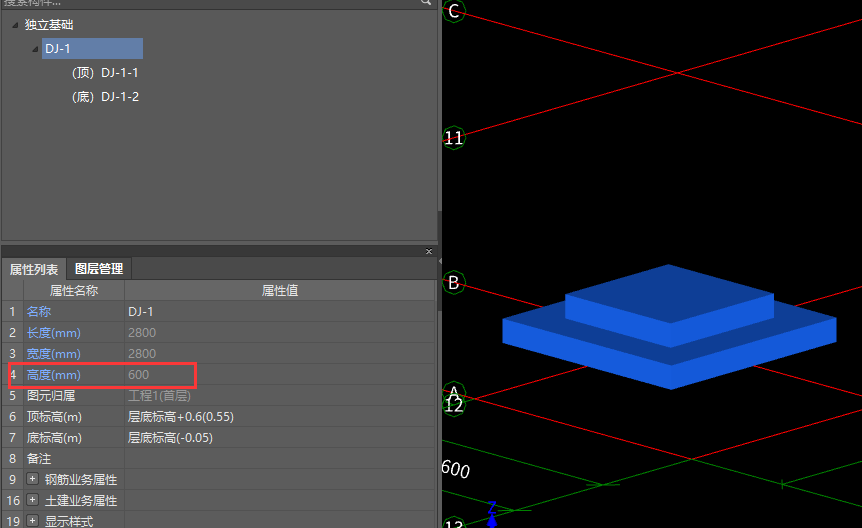Edit 底标高 value 层底标高(-0.05)

click(280, 437)
